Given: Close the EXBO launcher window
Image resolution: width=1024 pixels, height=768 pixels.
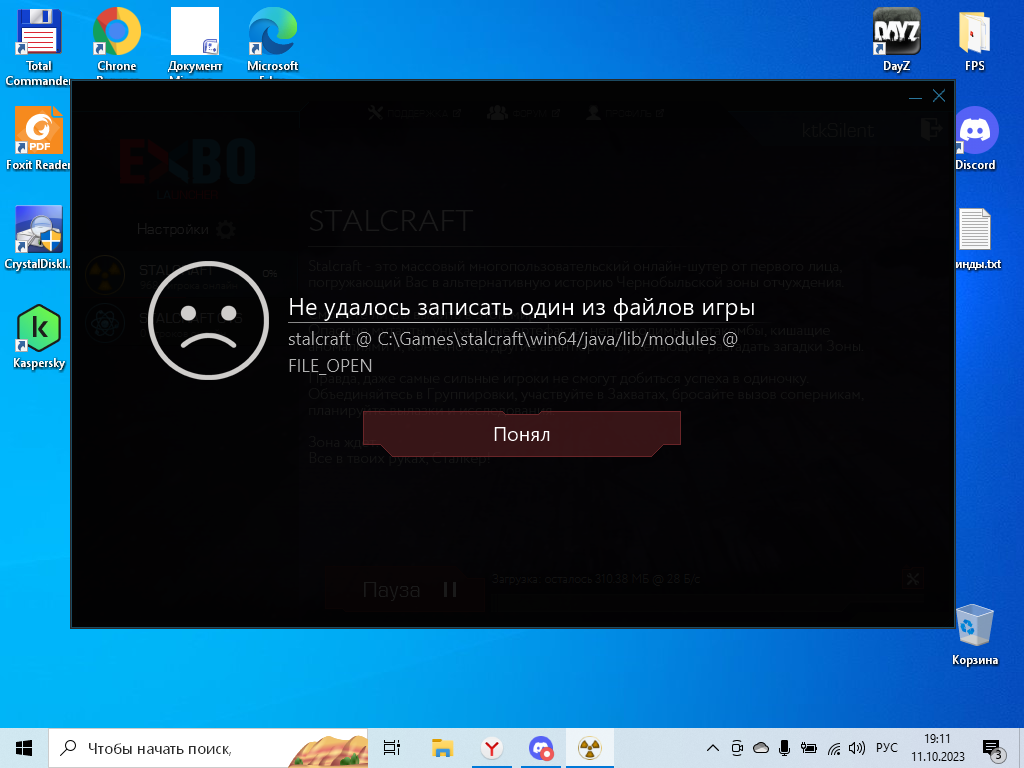Looking at the screenshot, I should click(x=939, y=96).
